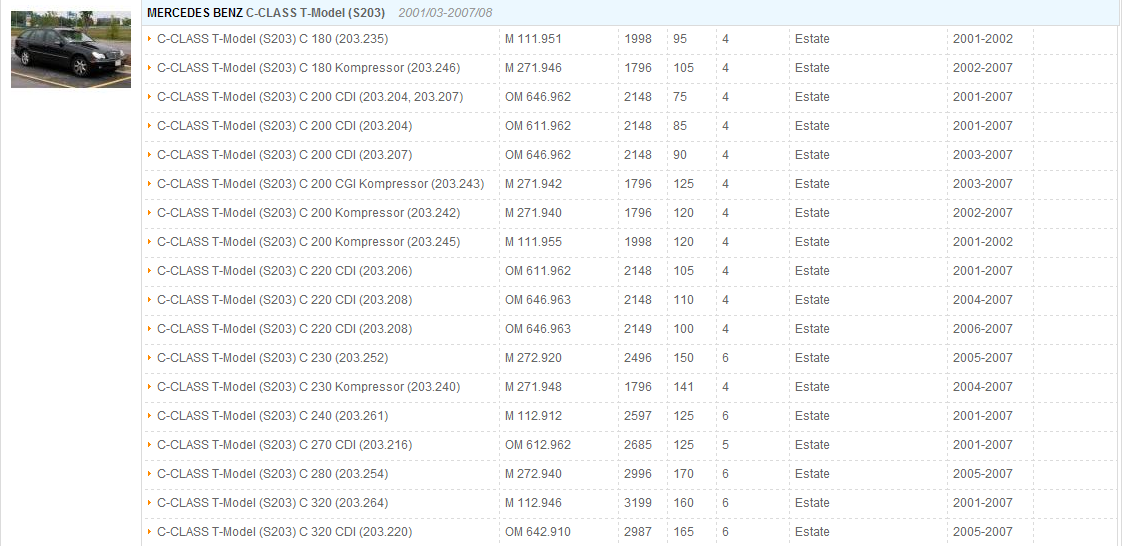1125x546 pixels.
Task: Click orange arrow beside C 320 CDI (203.220)
Action: pyautogui.click(x=149, y=531)
